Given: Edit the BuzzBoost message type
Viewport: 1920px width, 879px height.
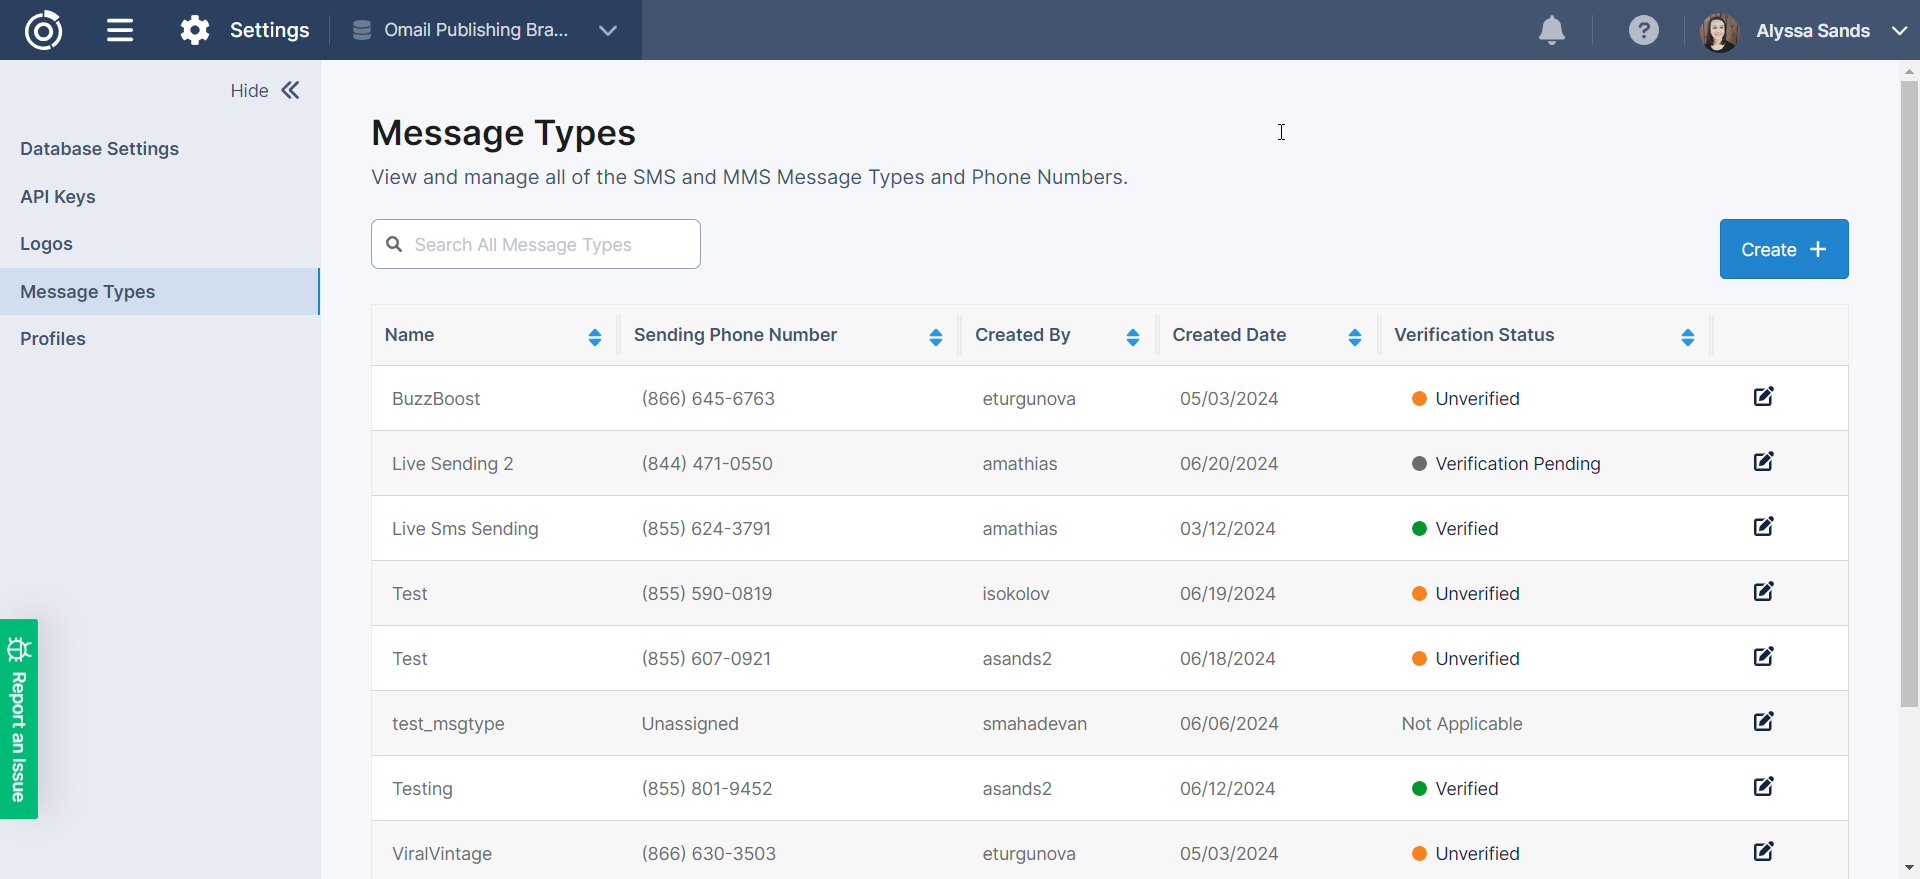Looking at the screenshot, I should 1763,397.
